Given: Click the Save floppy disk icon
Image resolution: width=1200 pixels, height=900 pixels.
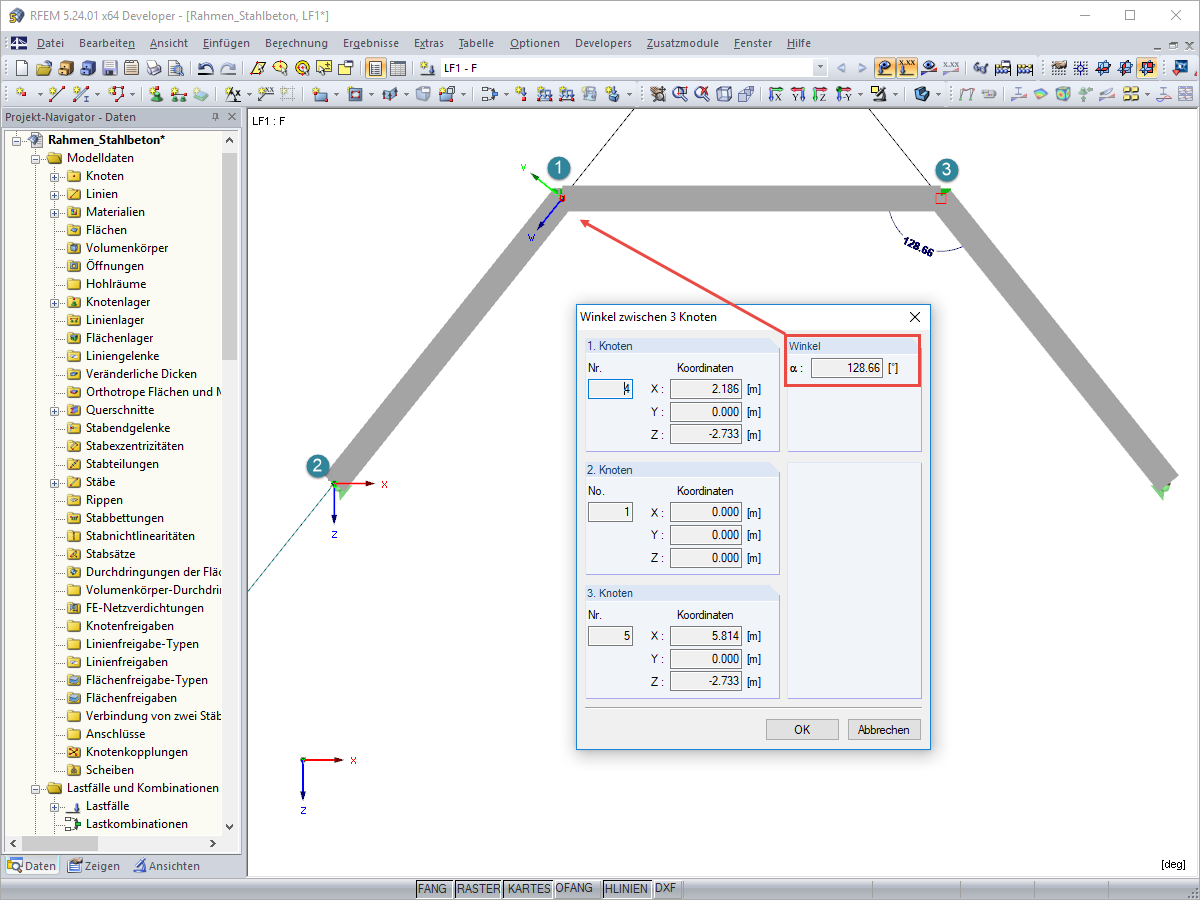Looking at the screenshot, I should 109,68.
